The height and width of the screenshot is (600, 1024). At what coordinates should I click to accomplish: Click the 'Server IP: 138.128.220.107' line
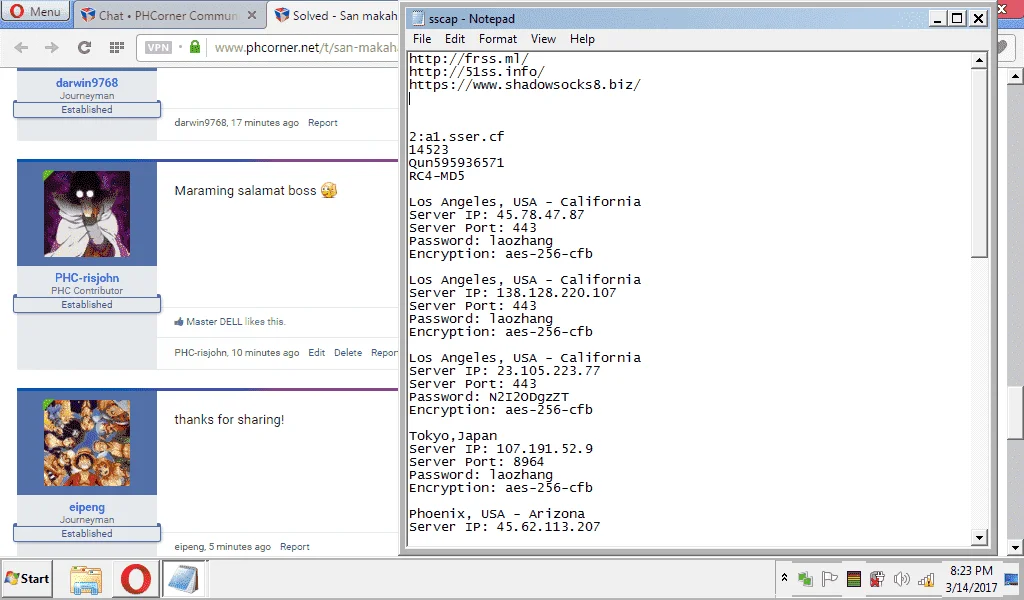click(513, 292)
